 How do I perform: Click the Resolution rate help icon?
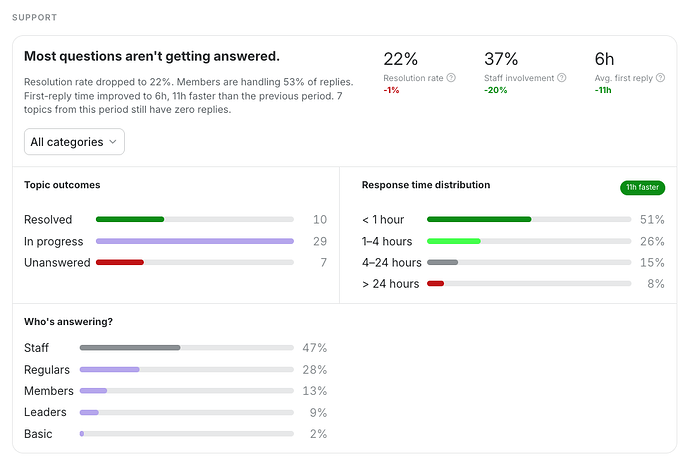coord(451,78)
